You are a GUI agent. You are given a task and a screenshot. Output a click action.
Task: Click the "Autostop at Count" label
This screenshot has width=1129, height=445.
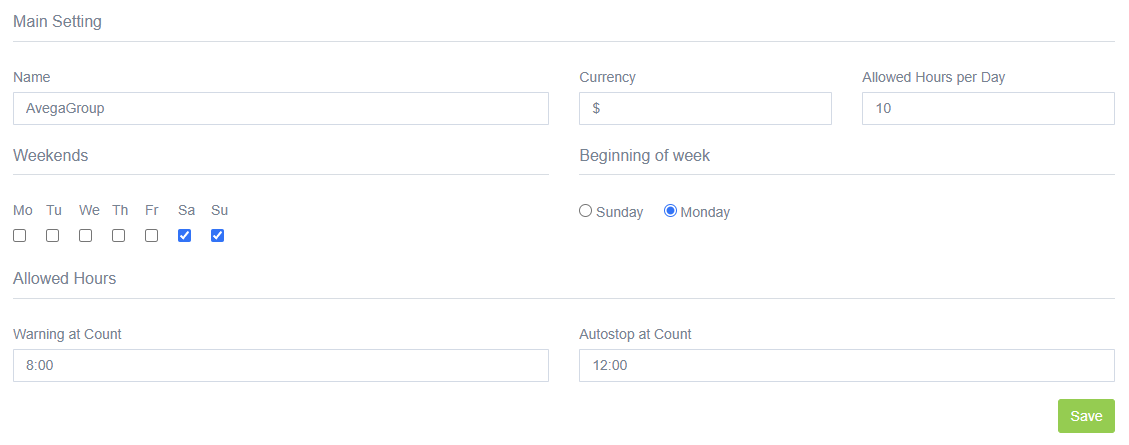click(635, 334)
